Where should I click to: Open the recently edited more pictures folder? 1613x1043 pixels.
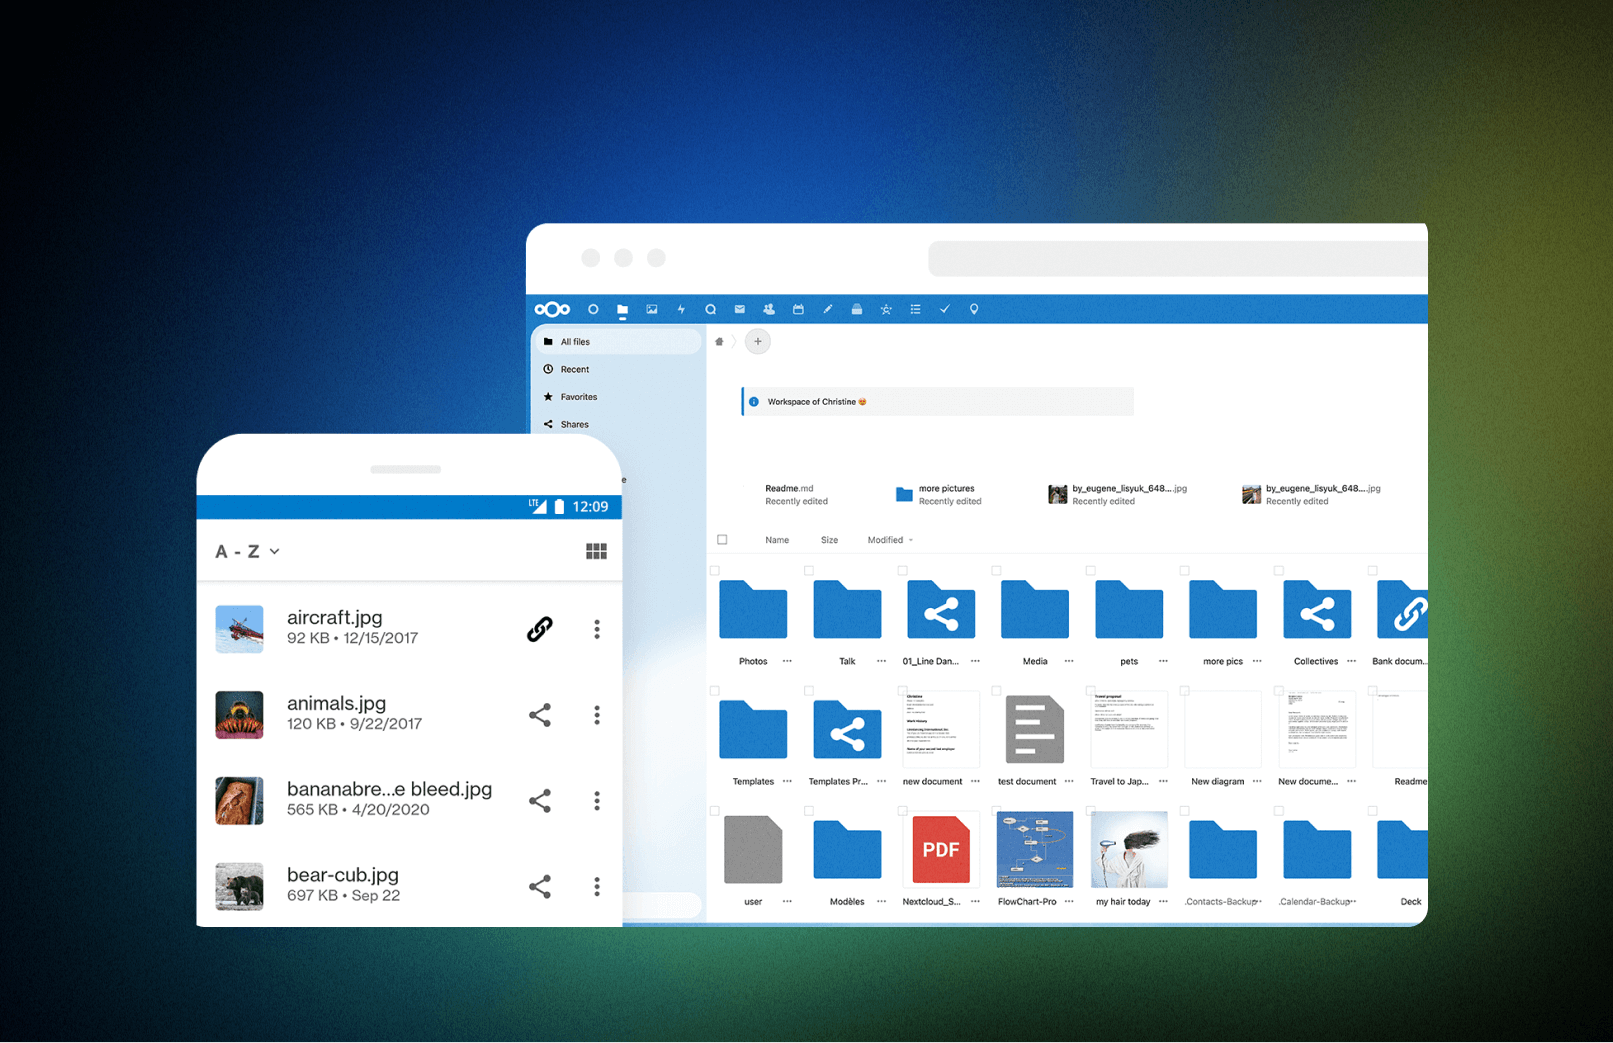tap(938, 495)
